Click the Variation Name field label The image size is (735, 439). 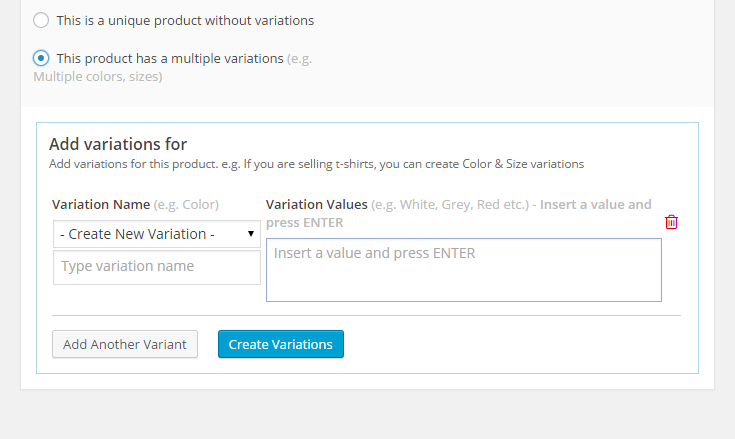tap(101, 204)
